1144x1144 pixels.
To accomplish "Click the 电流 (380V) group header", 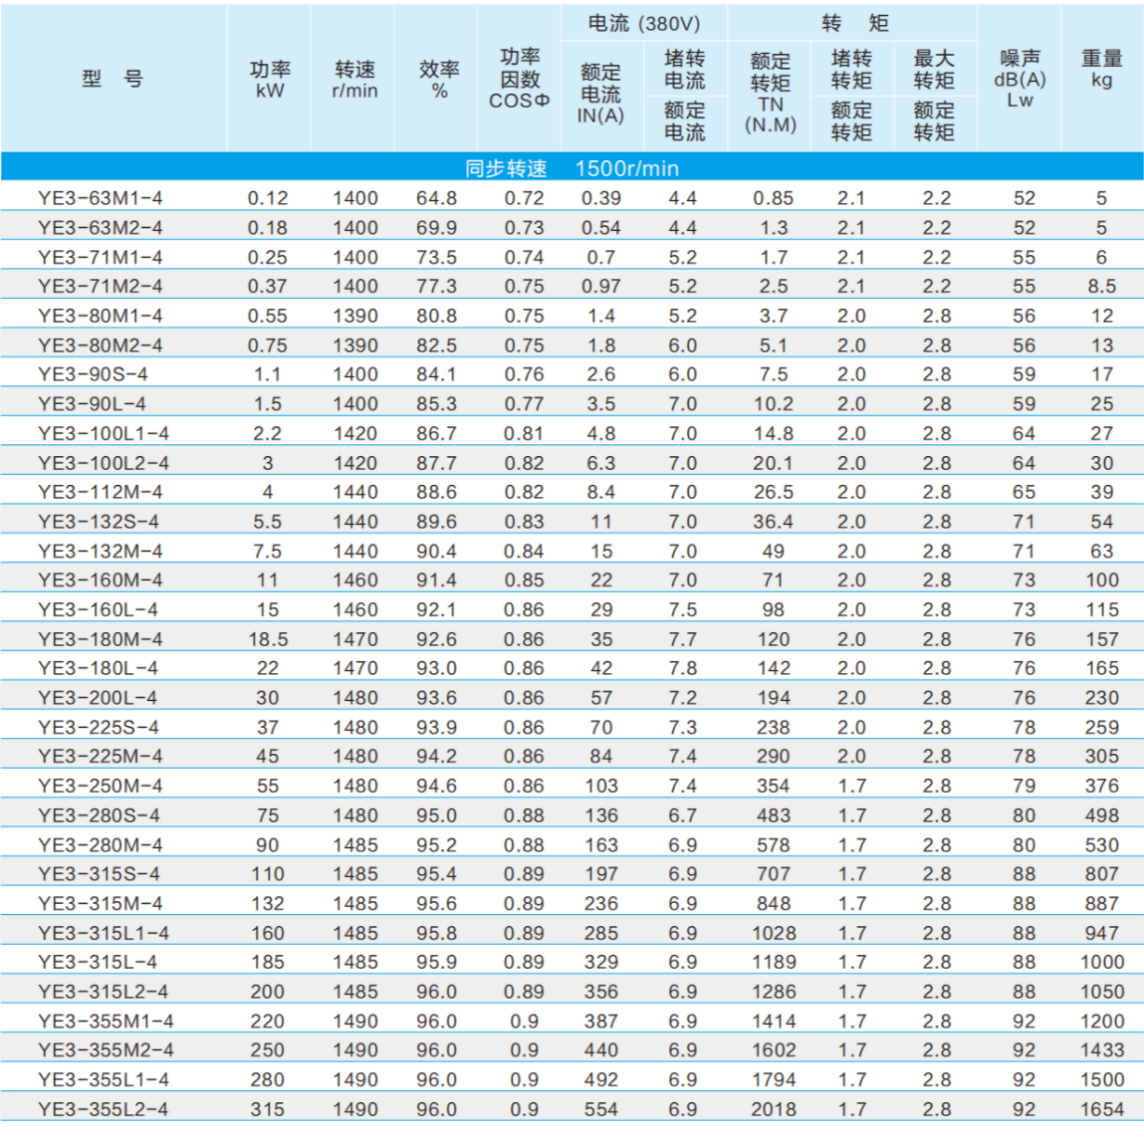I will (x=643, y=24).
